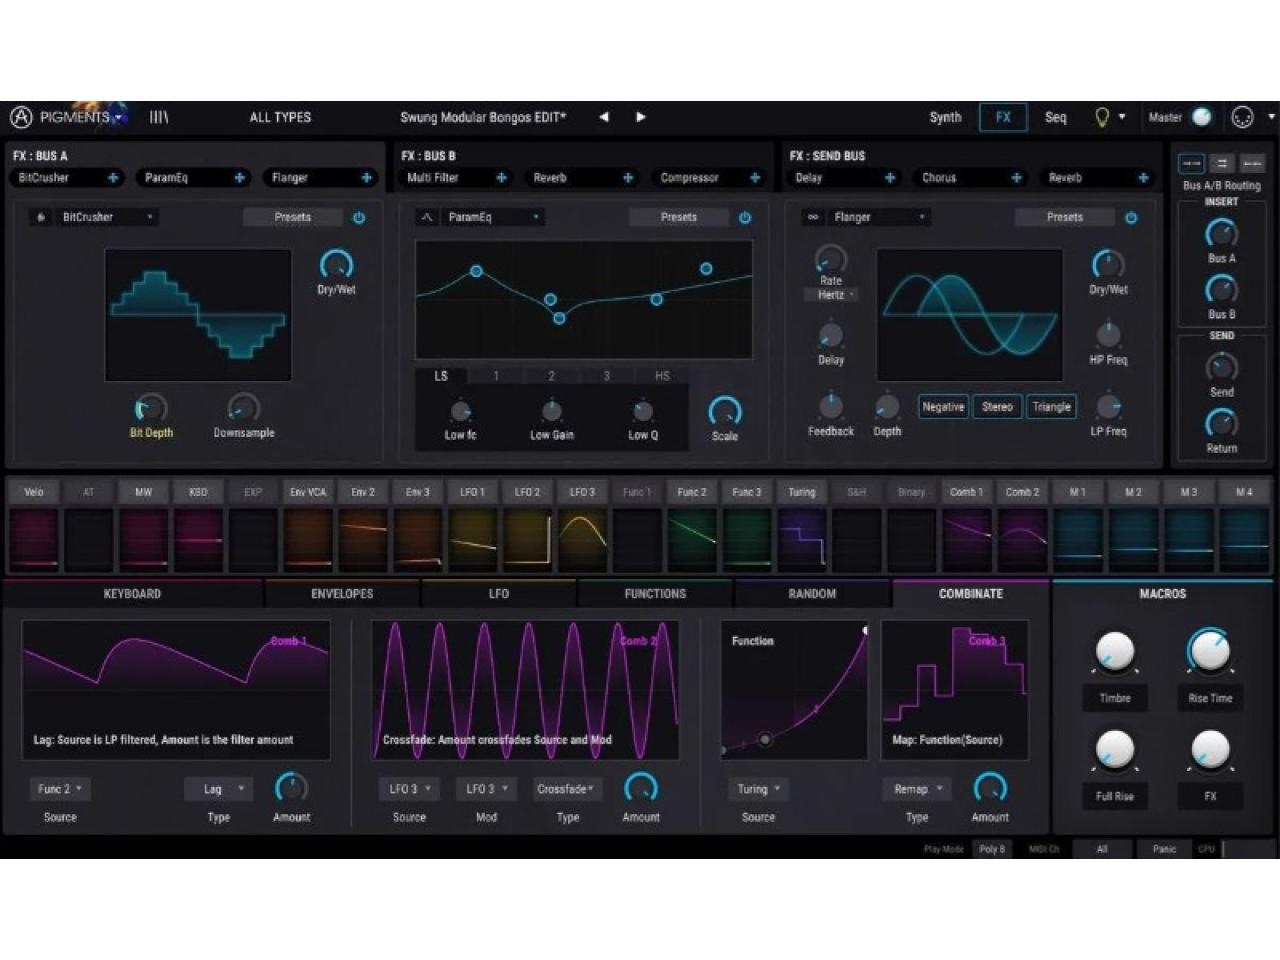Open the ENVELOPES modulation tab
This screenshot has height=960, width=1280.
pyautogui.click(x=342, y=594)
